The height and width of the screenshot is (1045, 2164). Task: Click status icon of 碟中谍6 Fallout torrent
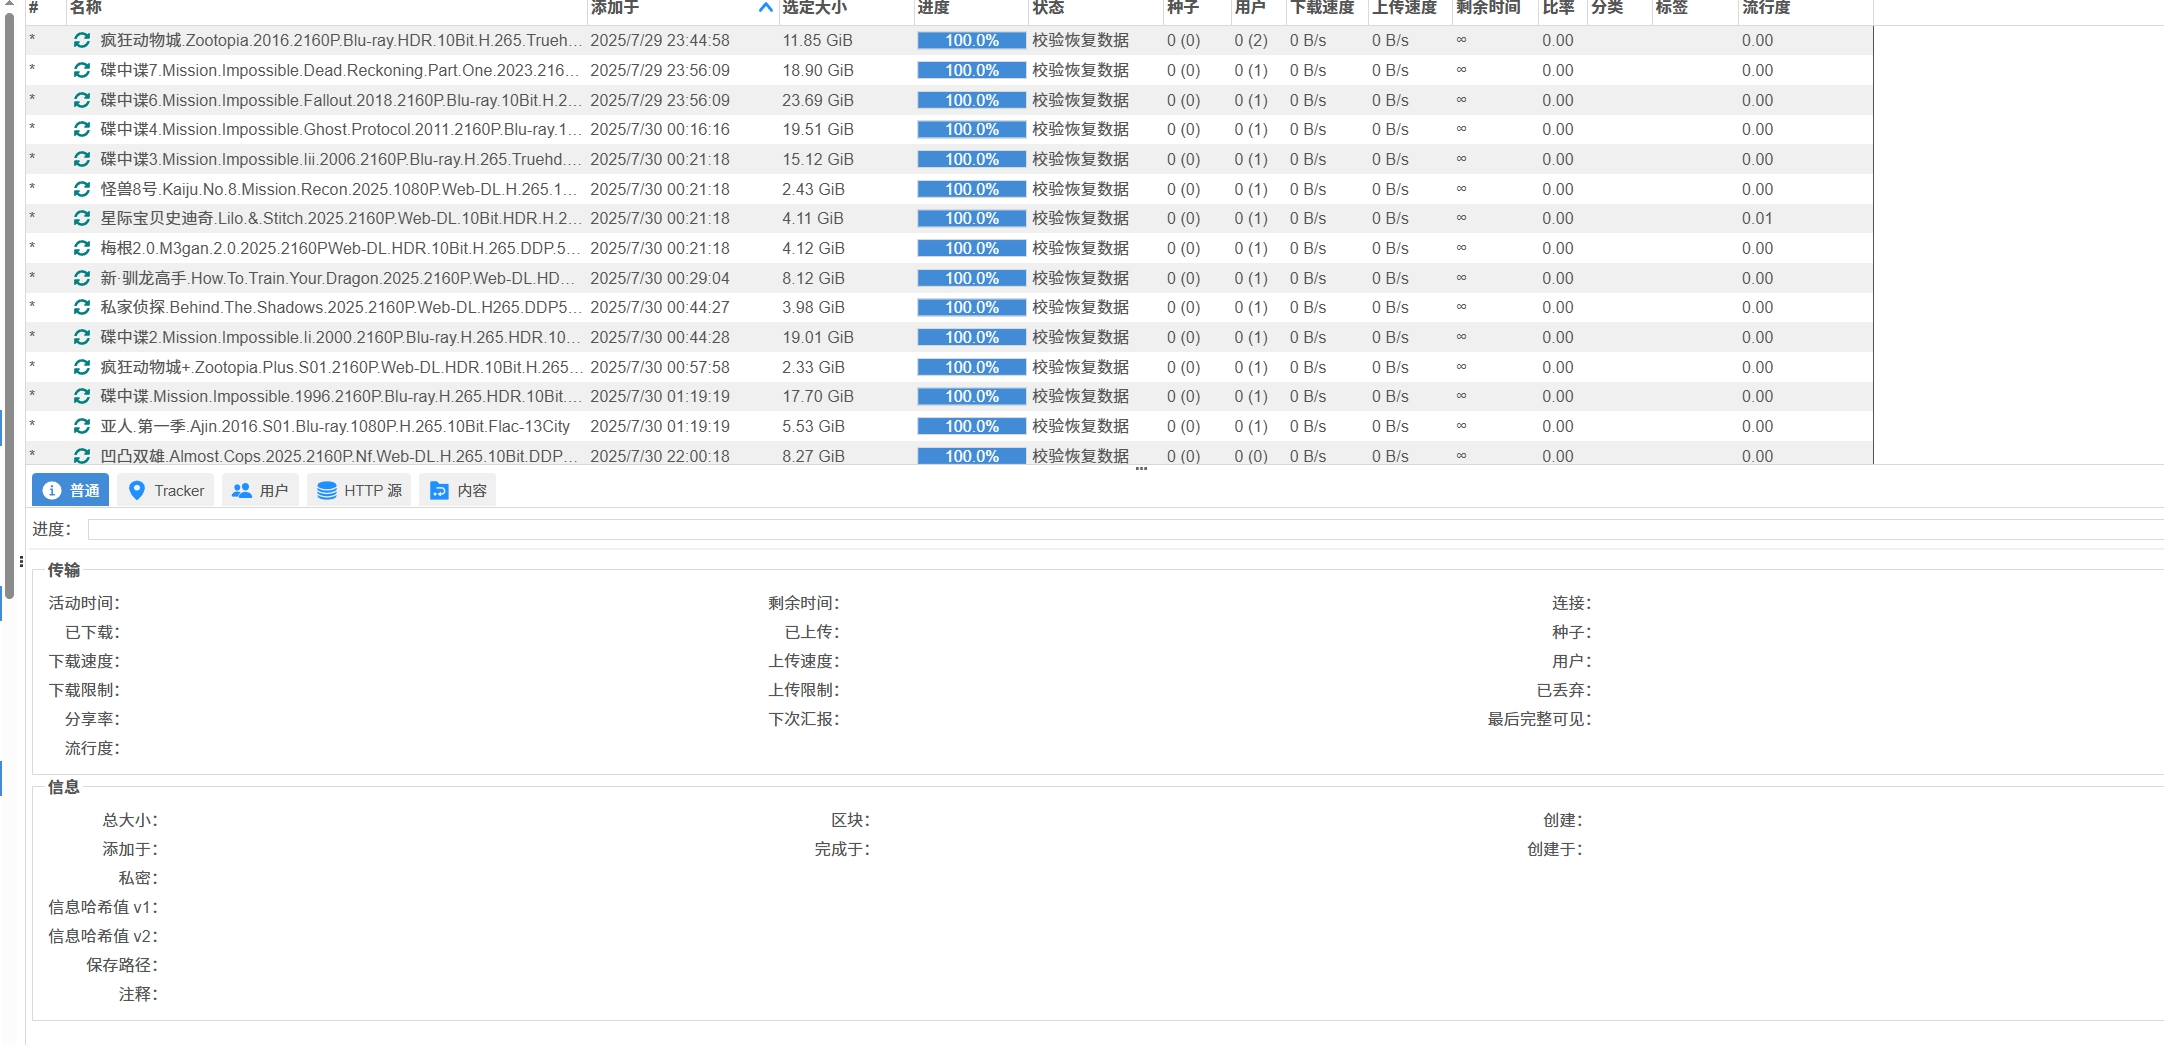pyautogui.click(x=82, y=100)
